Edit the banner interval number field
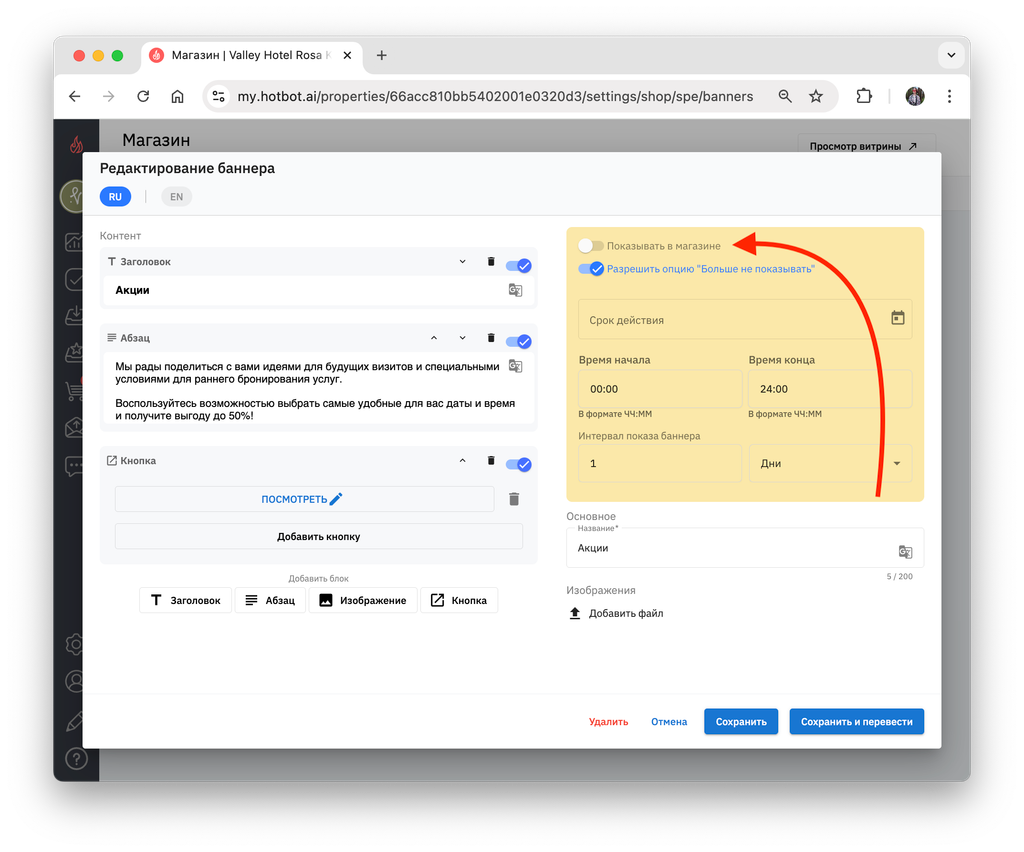 tap(660, 464)
